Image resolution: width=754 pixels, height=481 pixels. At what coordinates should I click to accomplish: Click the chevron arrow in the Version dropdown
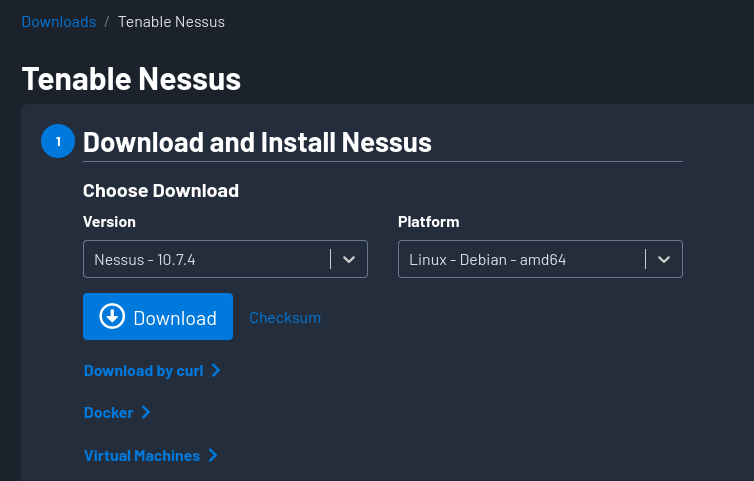coord(349,259)
